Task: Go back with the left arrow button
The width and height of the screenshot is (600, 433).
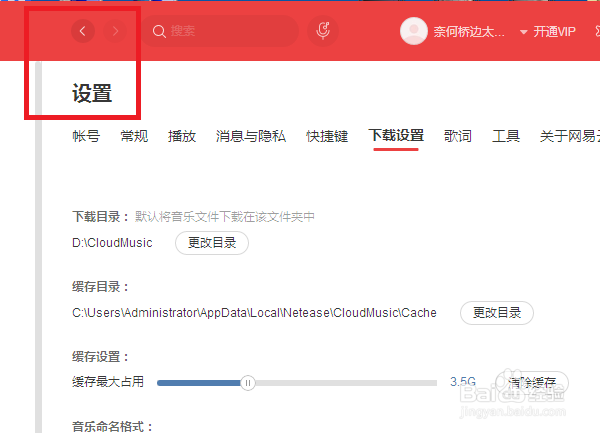Action: (x=83, y=31)
